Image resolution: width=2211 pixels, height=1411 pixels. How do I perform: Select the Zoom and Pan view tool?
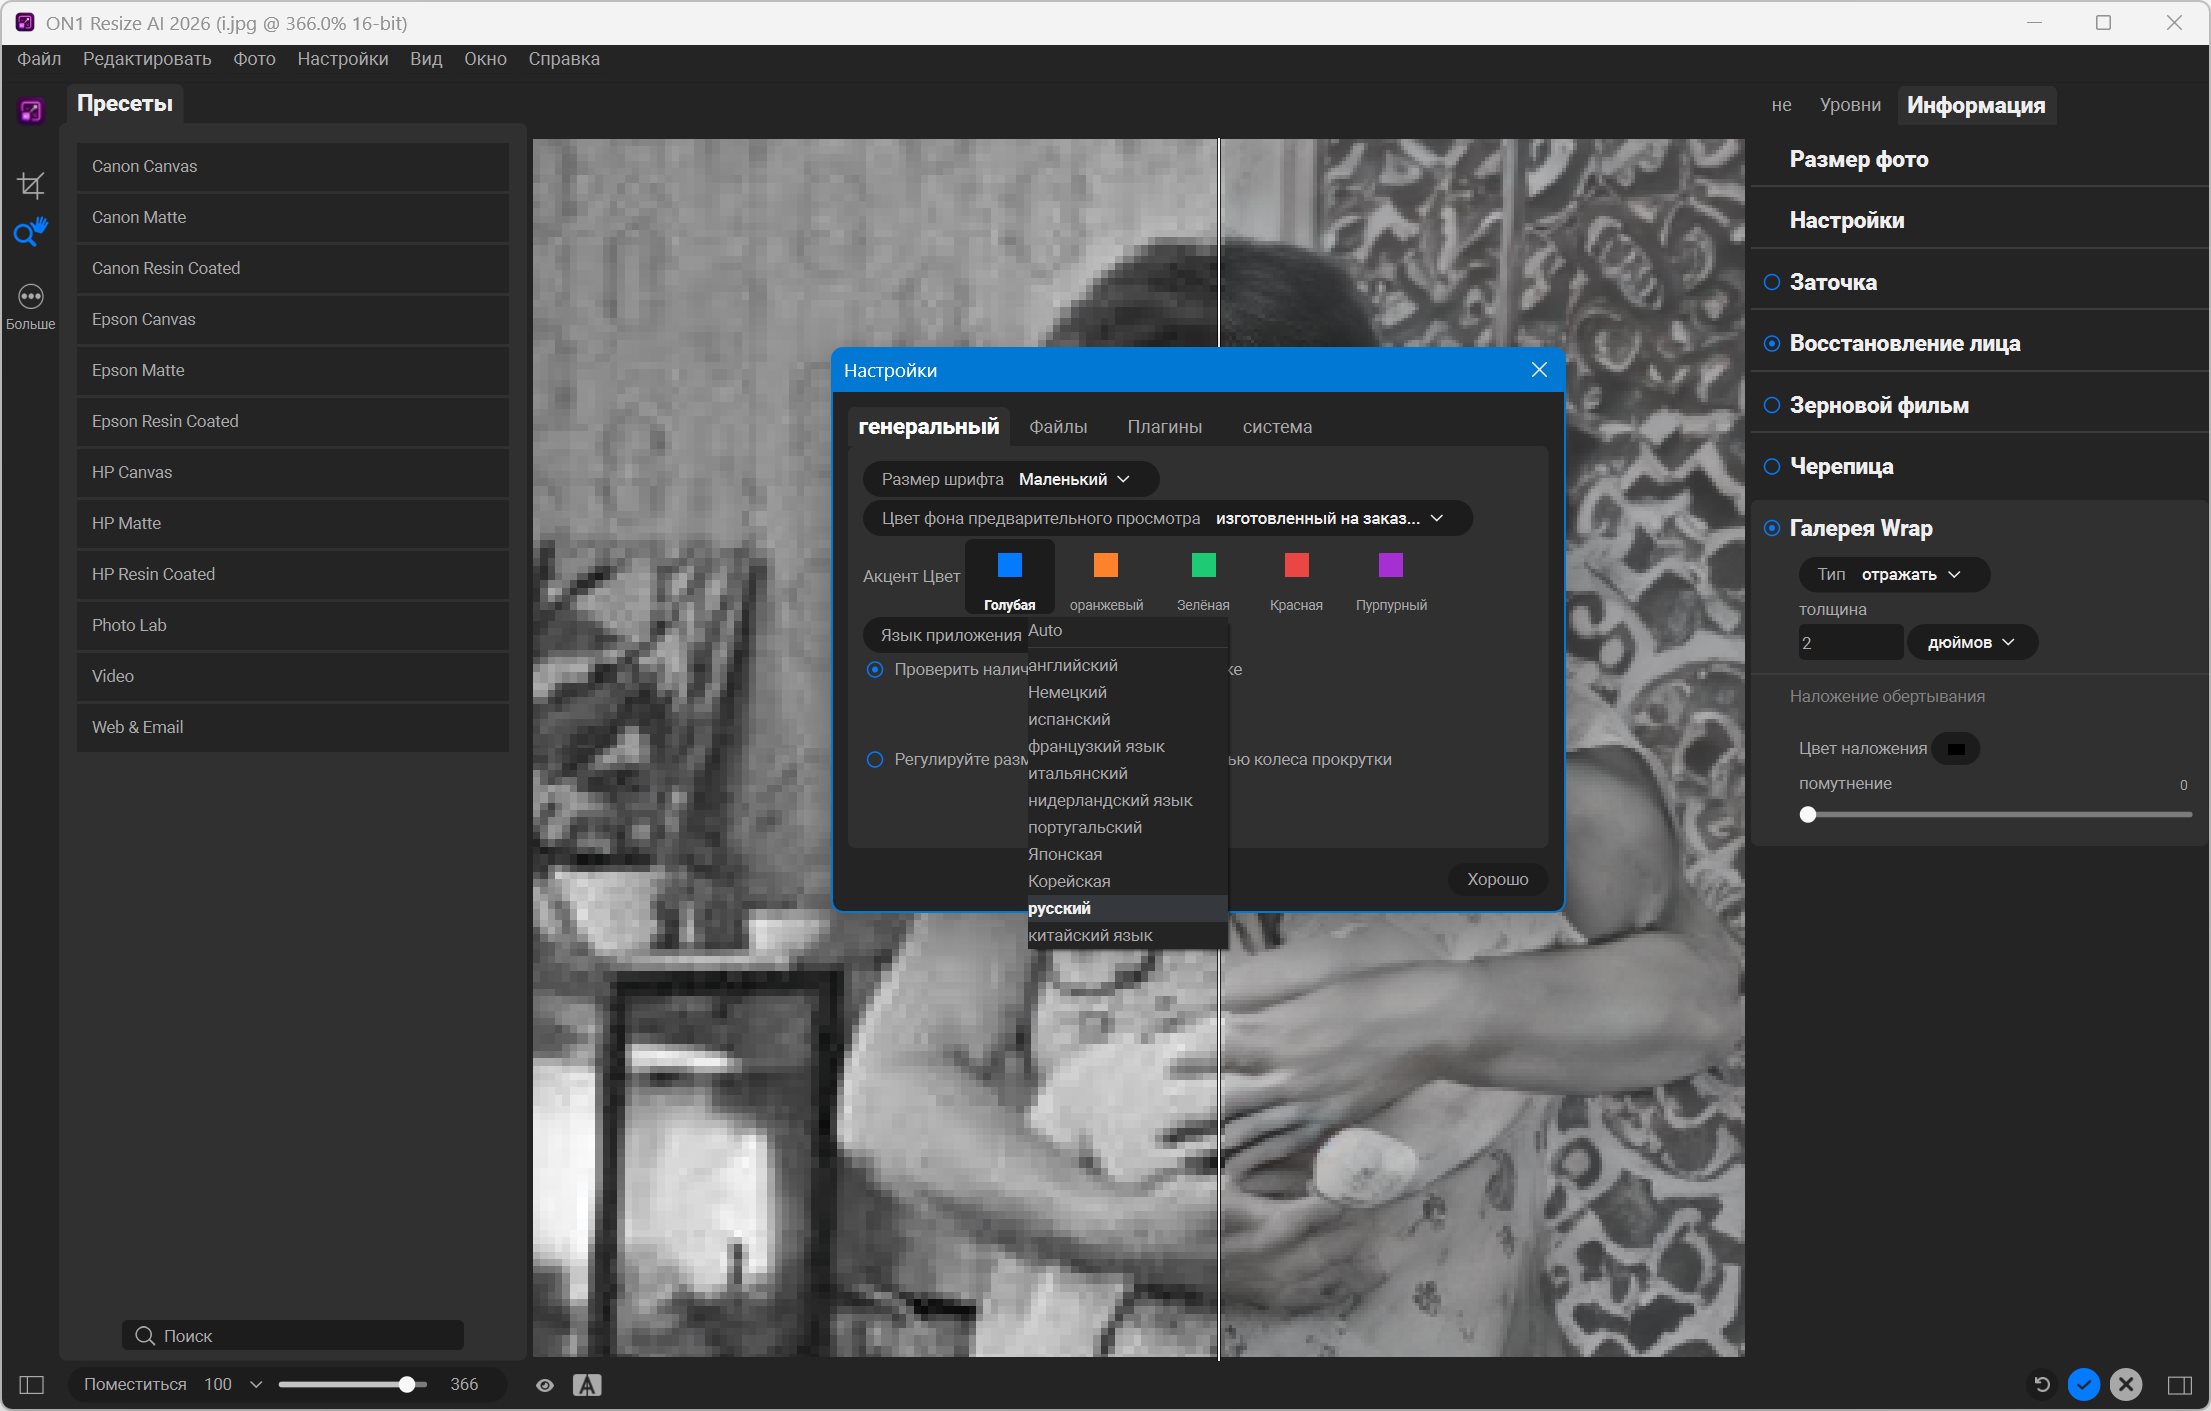(x=30, y=233)
